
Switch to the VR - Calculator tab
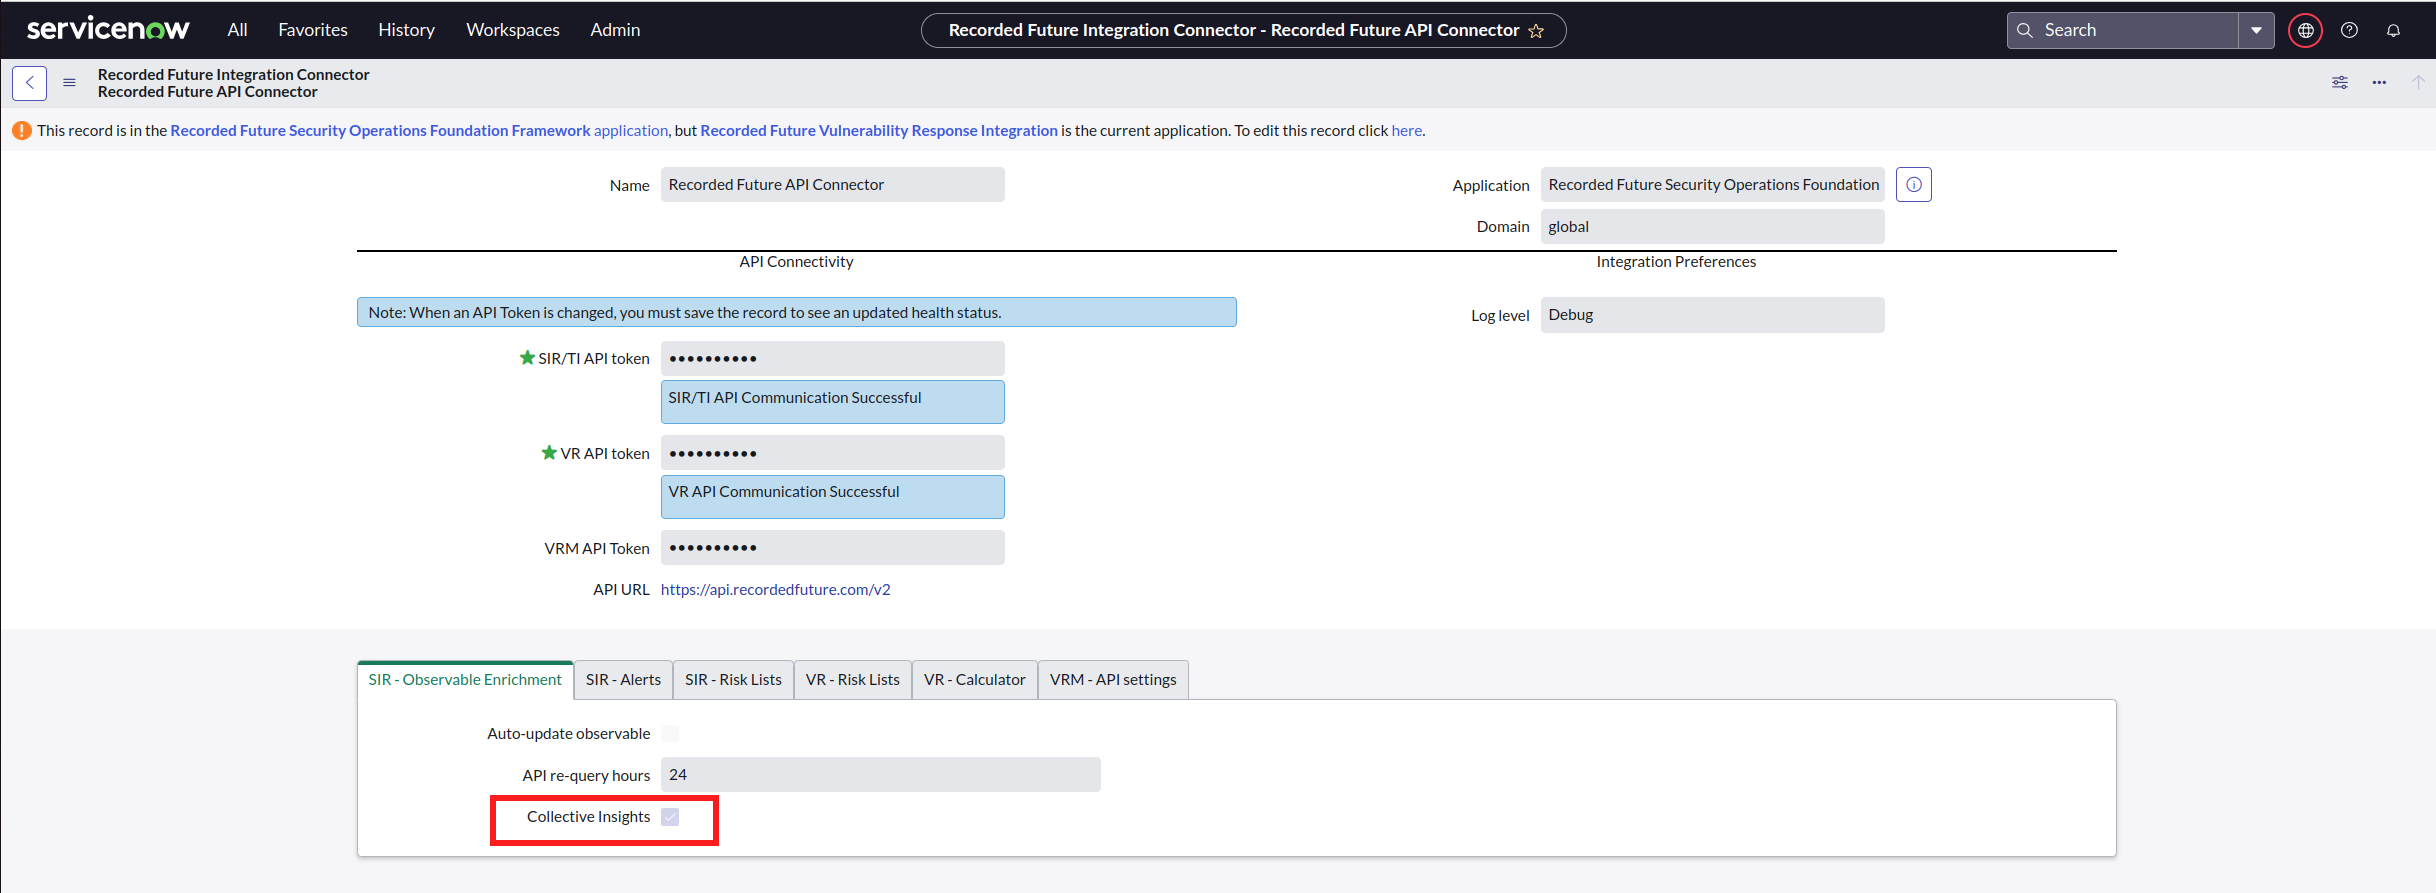point(974,680)
